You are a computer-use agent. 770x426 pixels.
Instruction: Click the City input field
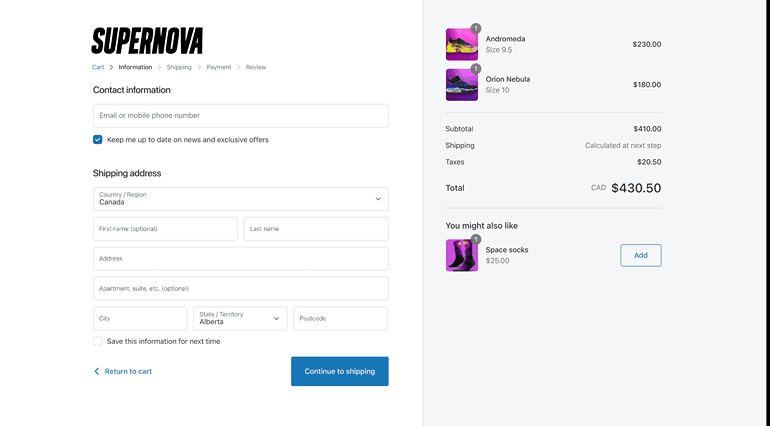click(x=140, y=318)
